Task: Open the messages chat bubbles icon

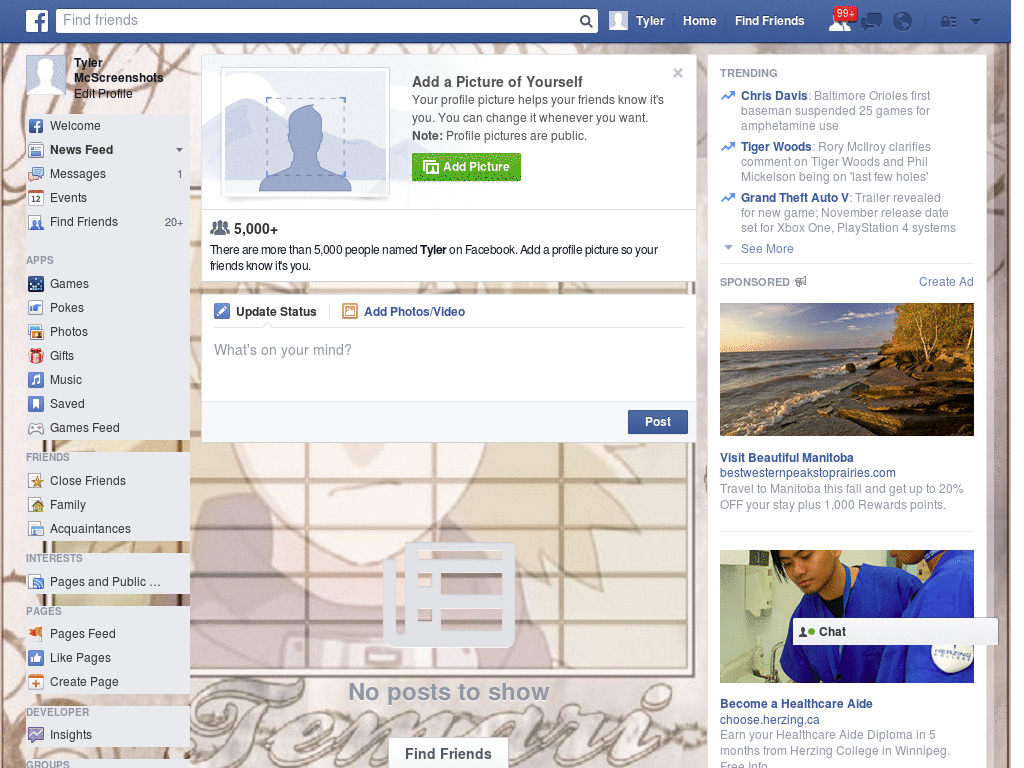Action: coord(871,22)
